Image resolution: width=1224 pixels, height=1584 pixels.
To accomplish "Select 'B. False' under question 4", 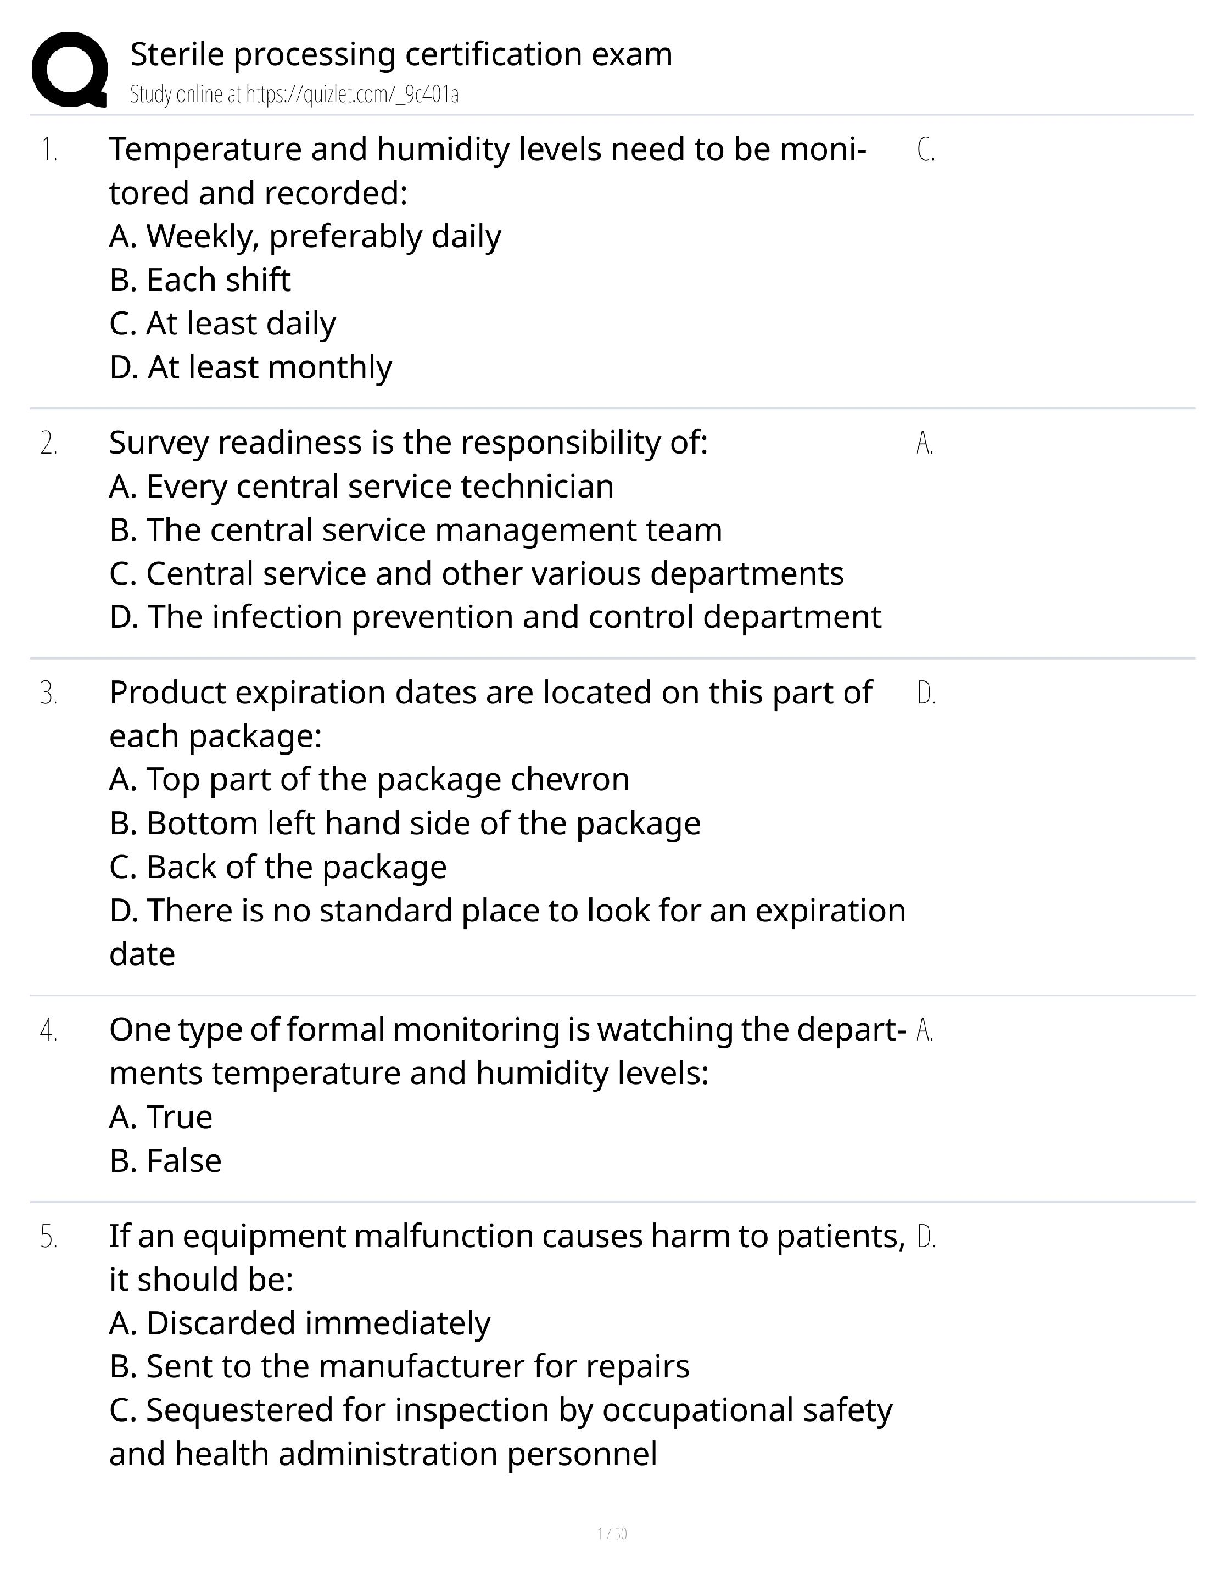I will coord(165,1161).
